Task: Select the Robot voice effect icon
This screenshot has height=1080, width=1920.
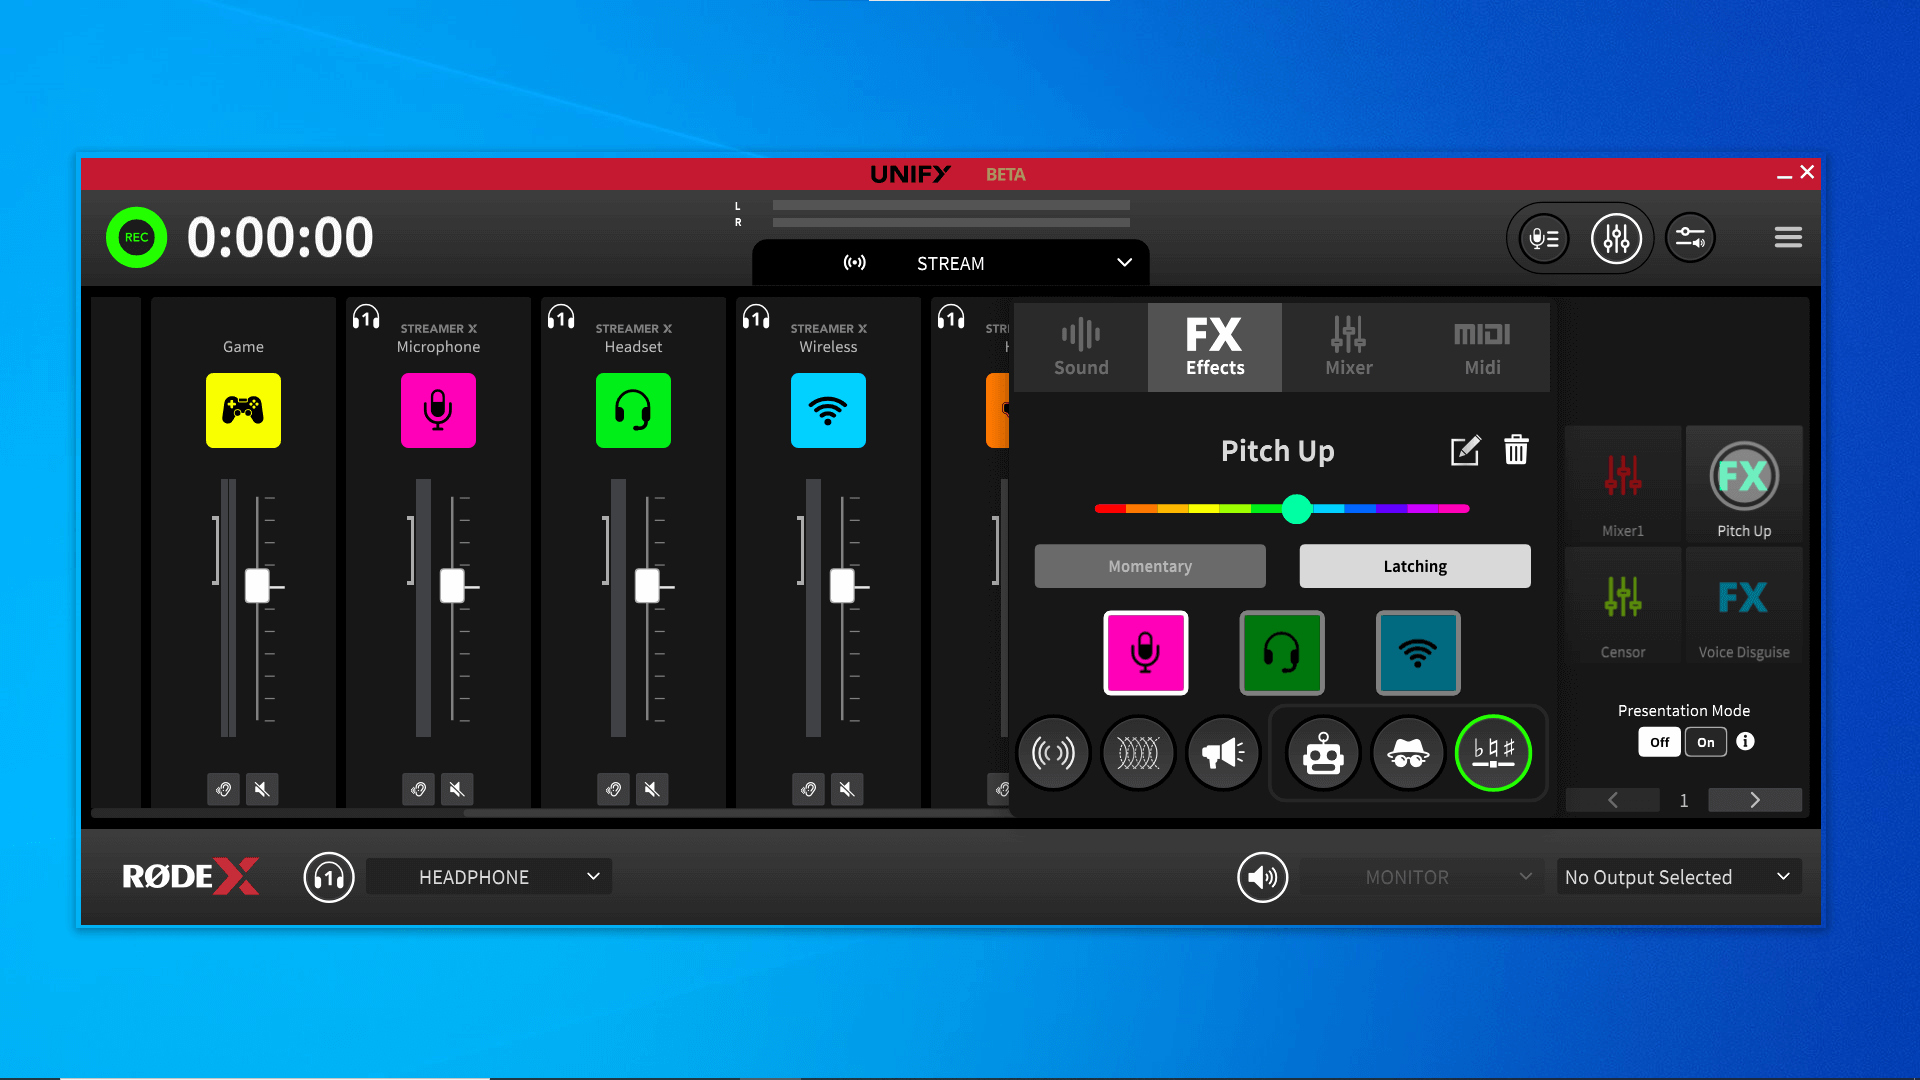Action: [x=1323, y=753]
